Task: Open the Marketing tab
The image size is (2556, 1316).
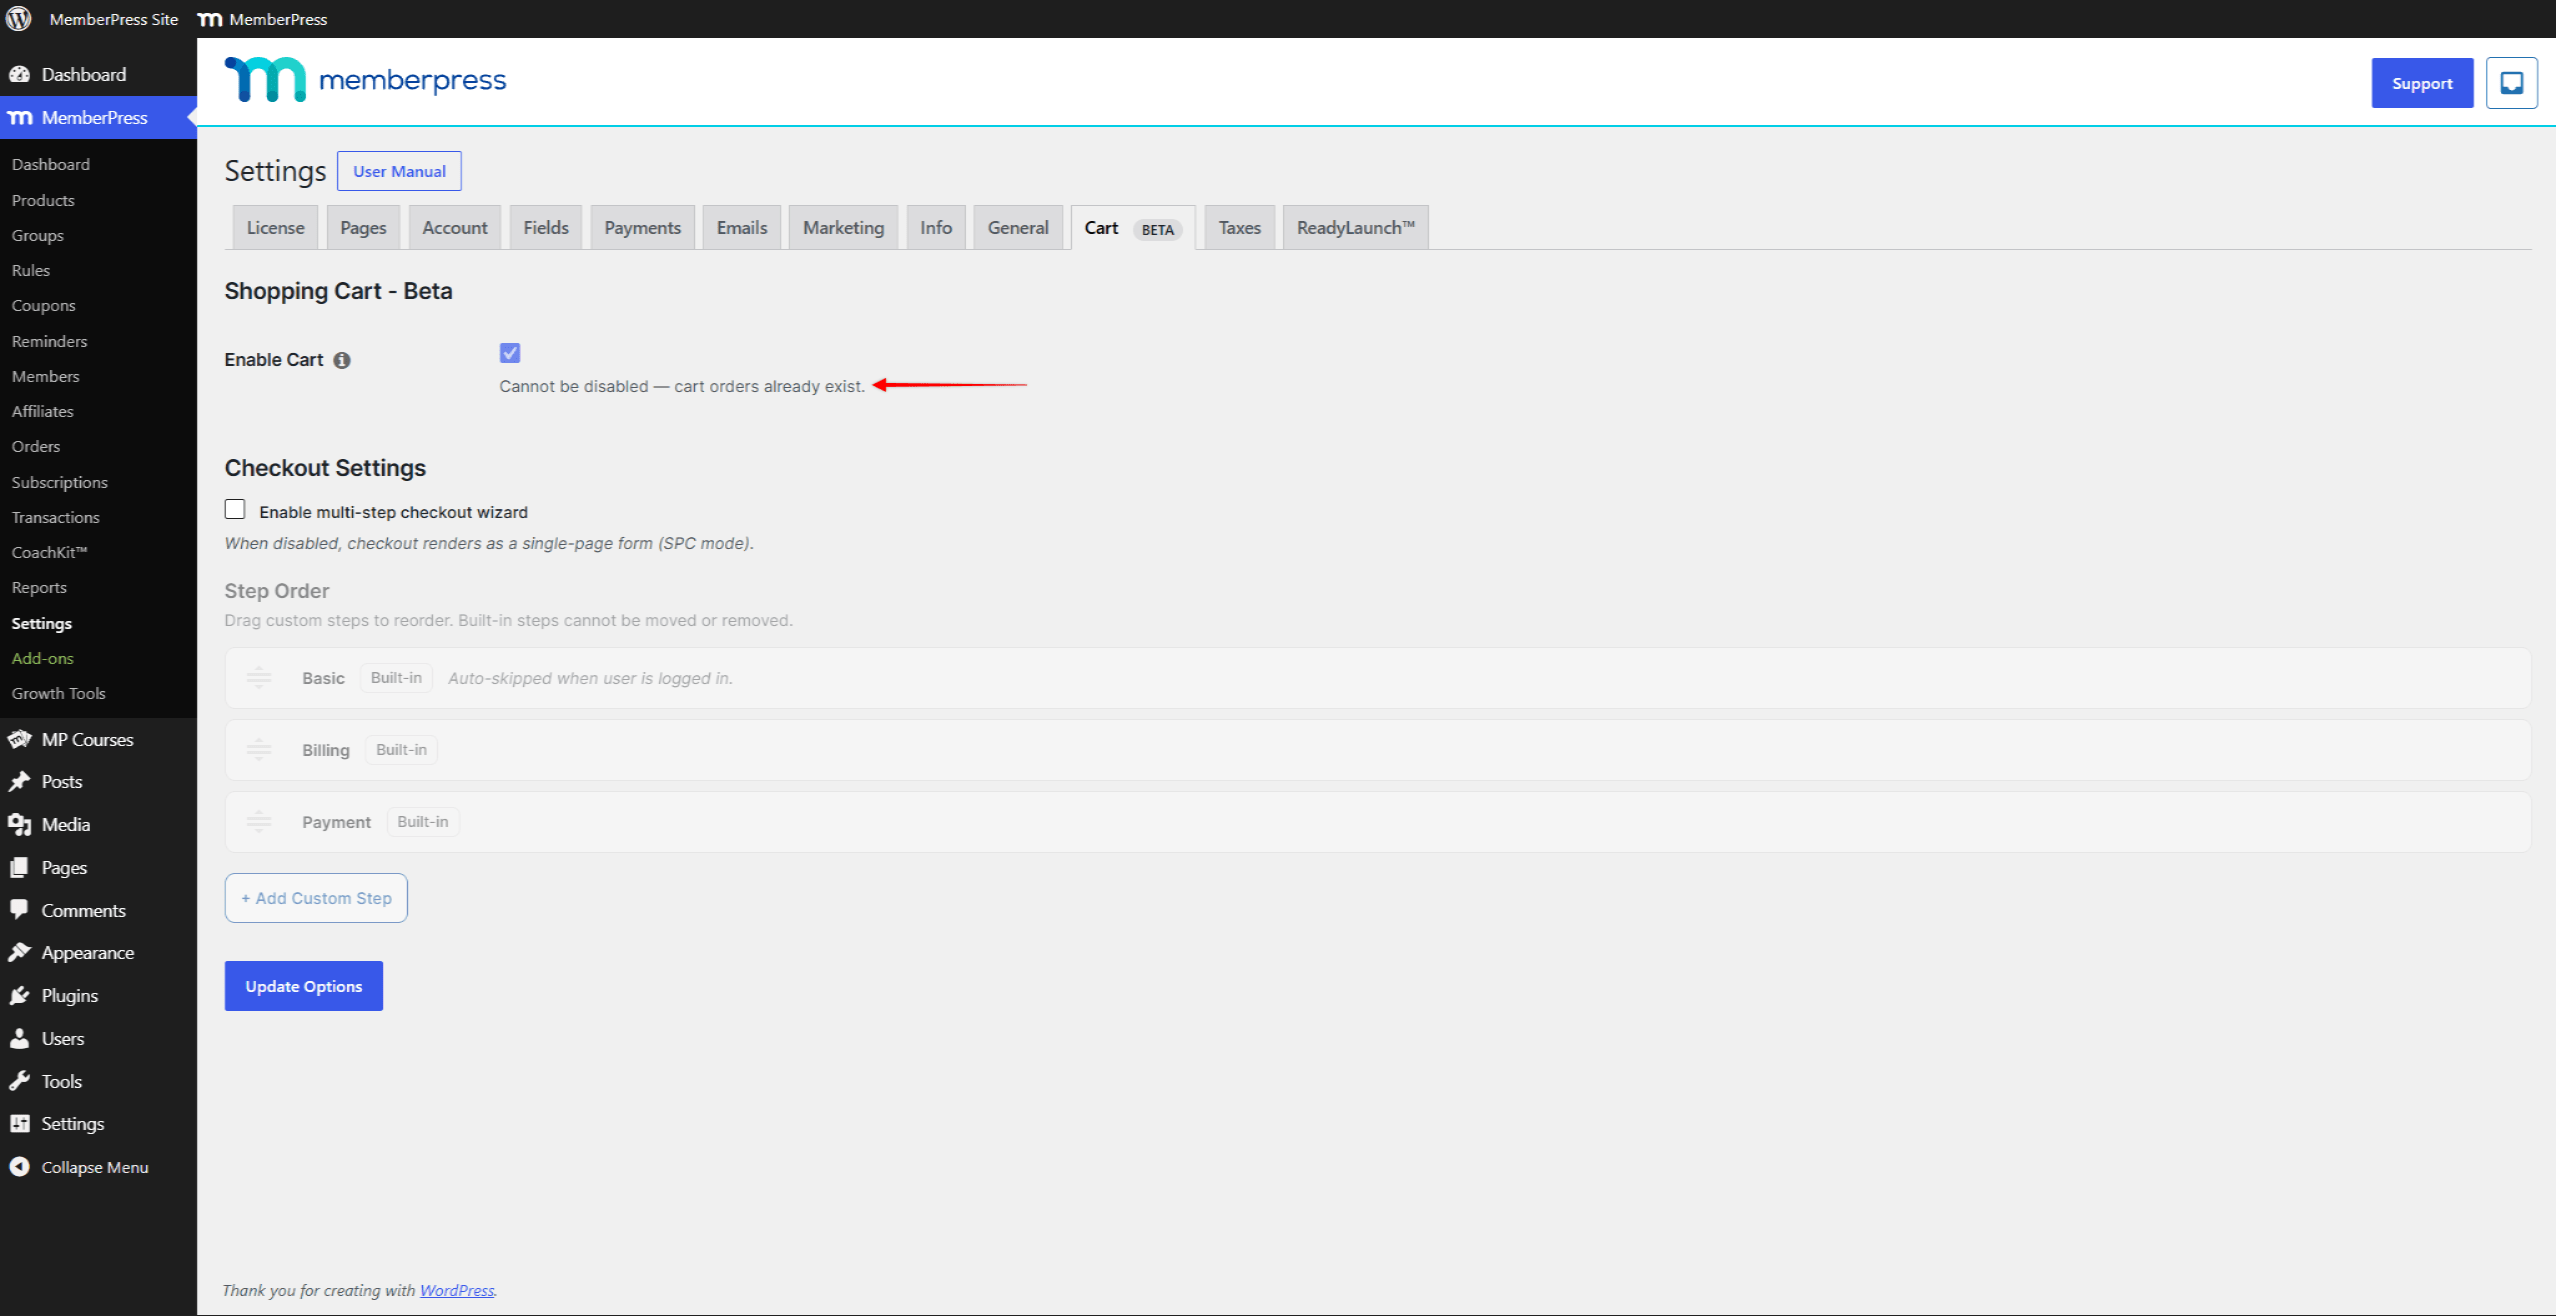Action: (x=843, y=227)
